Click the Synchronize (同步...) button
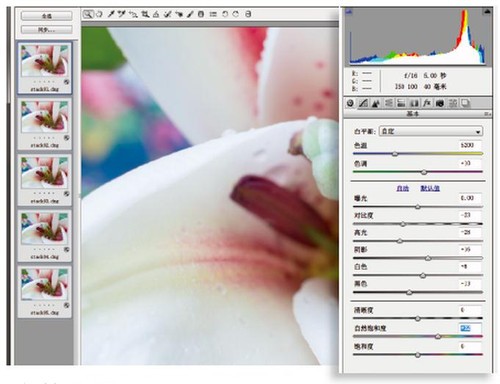The image size is (500, 384). coord(46,30)
